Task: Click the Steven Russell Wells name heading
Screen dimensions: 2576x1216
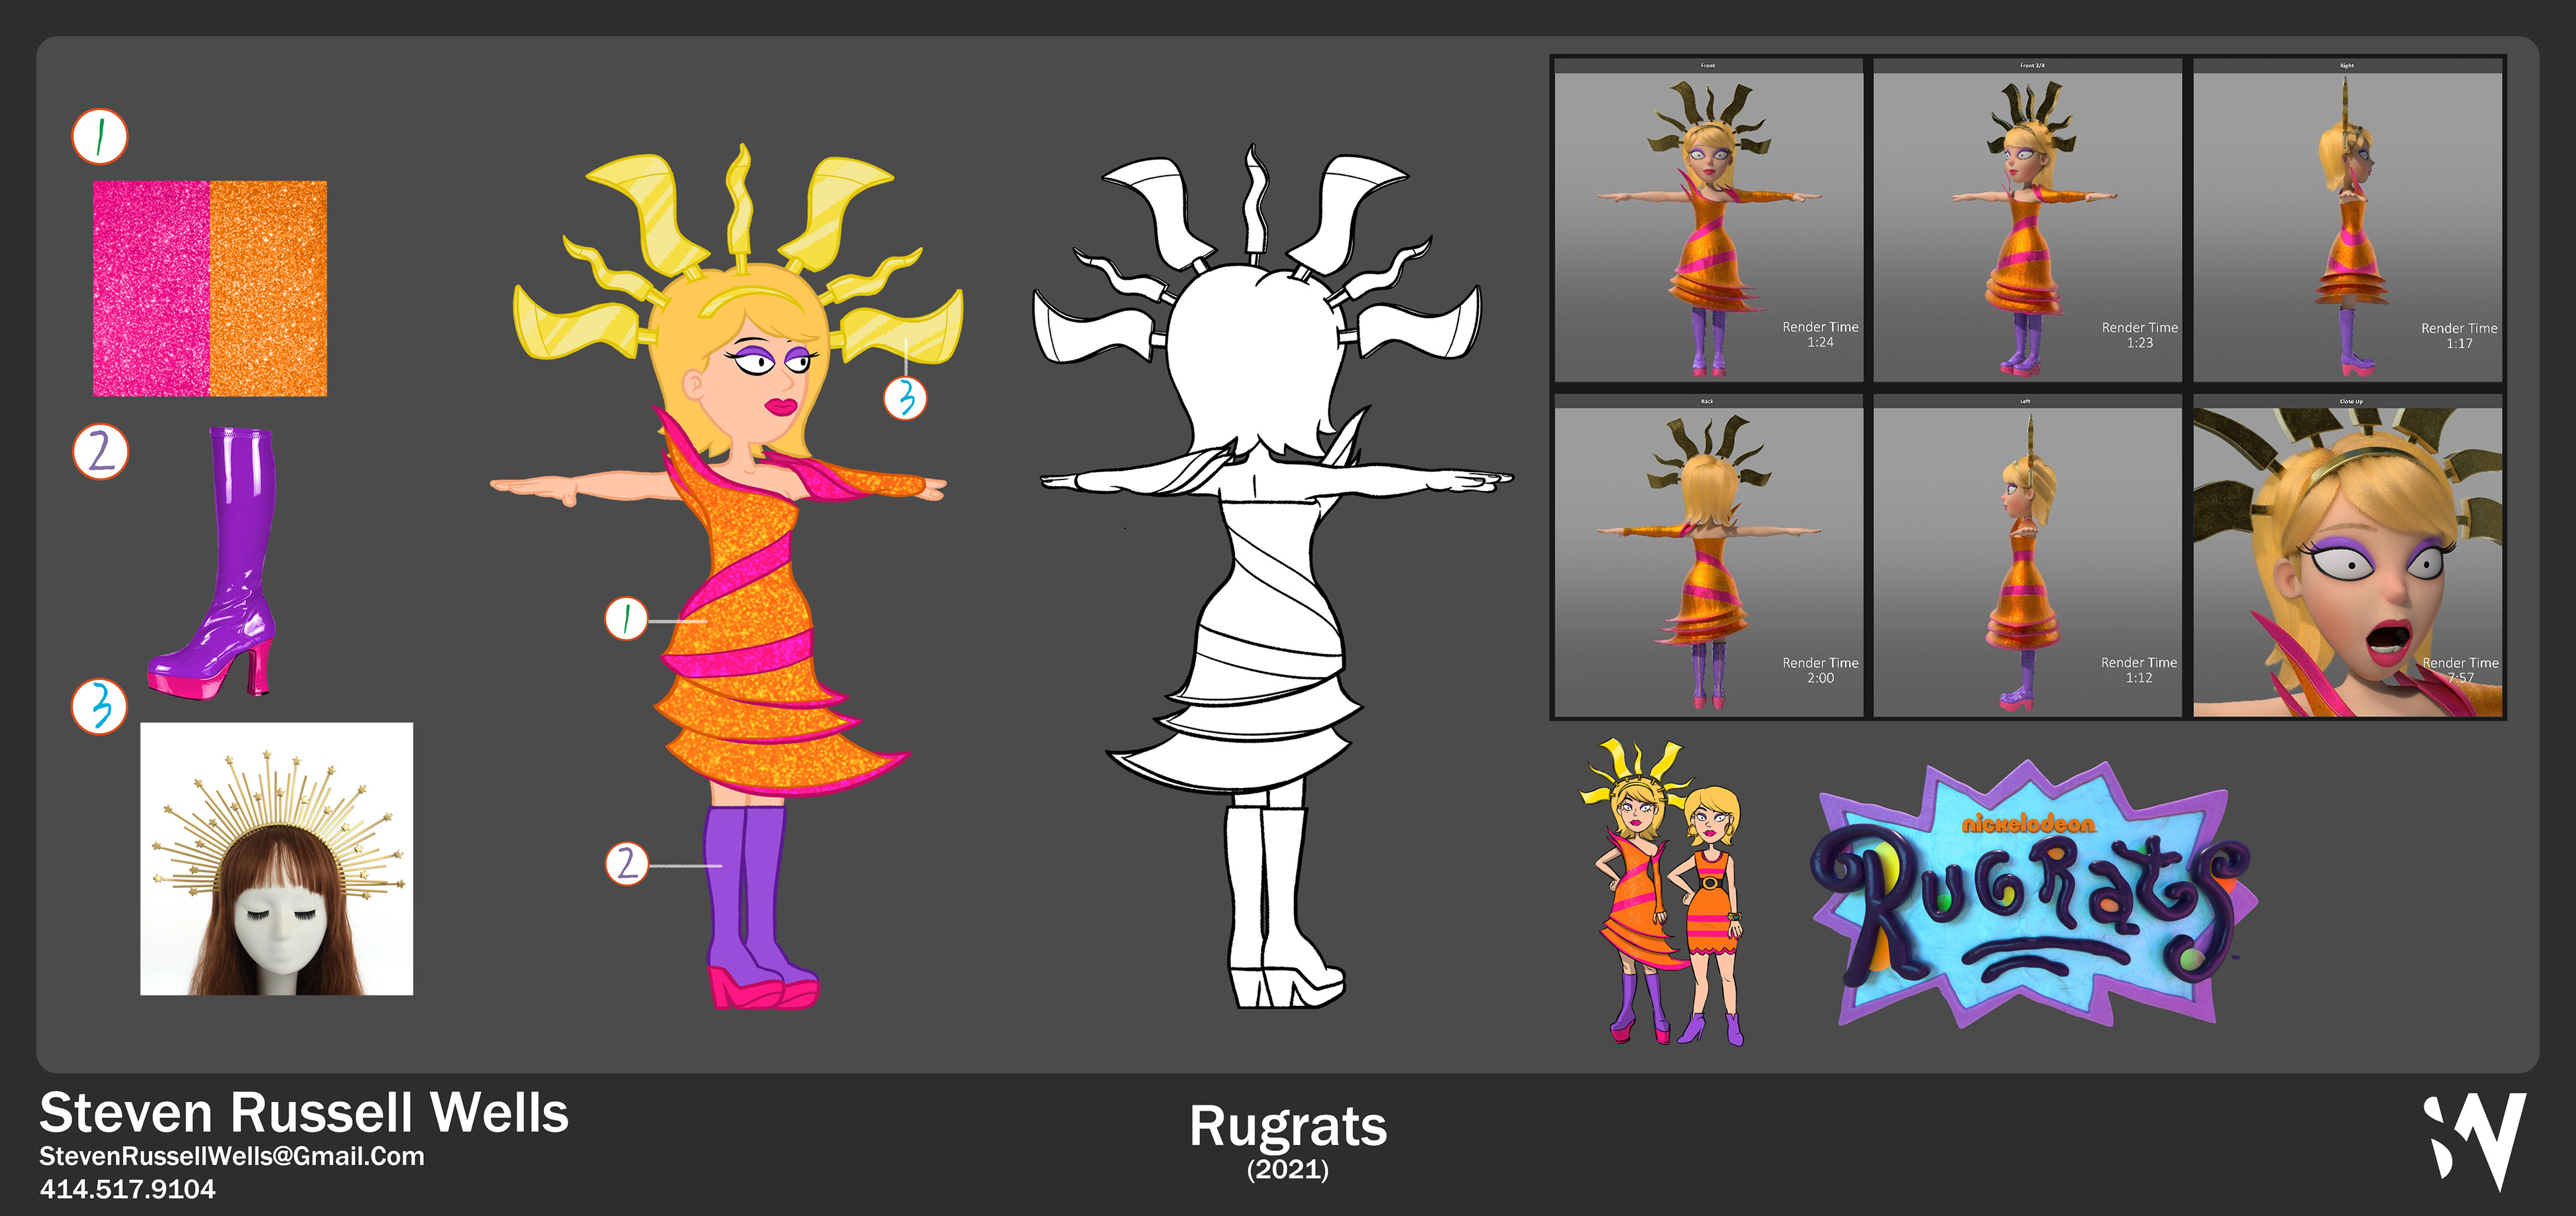Action: [304, 1112]
